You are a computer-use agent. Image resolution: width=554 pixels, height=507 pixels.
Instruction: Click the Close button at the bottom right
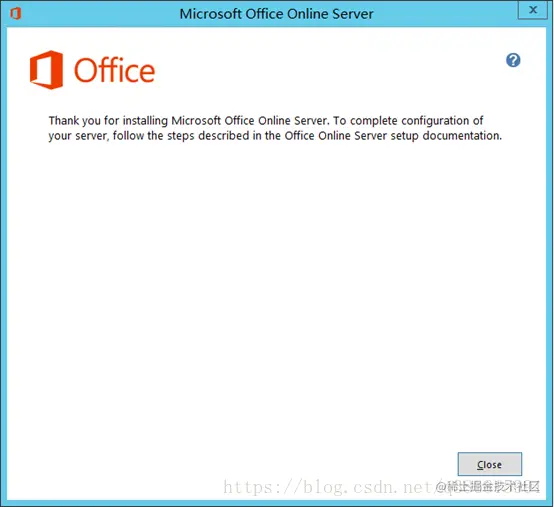490,464
